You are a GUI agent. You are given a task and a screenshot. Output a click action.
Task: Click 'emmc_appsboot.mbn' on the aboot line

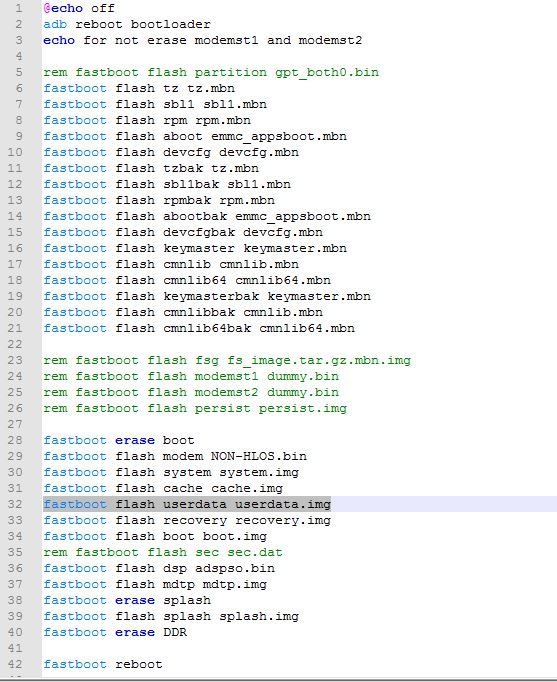click(279, 136)
